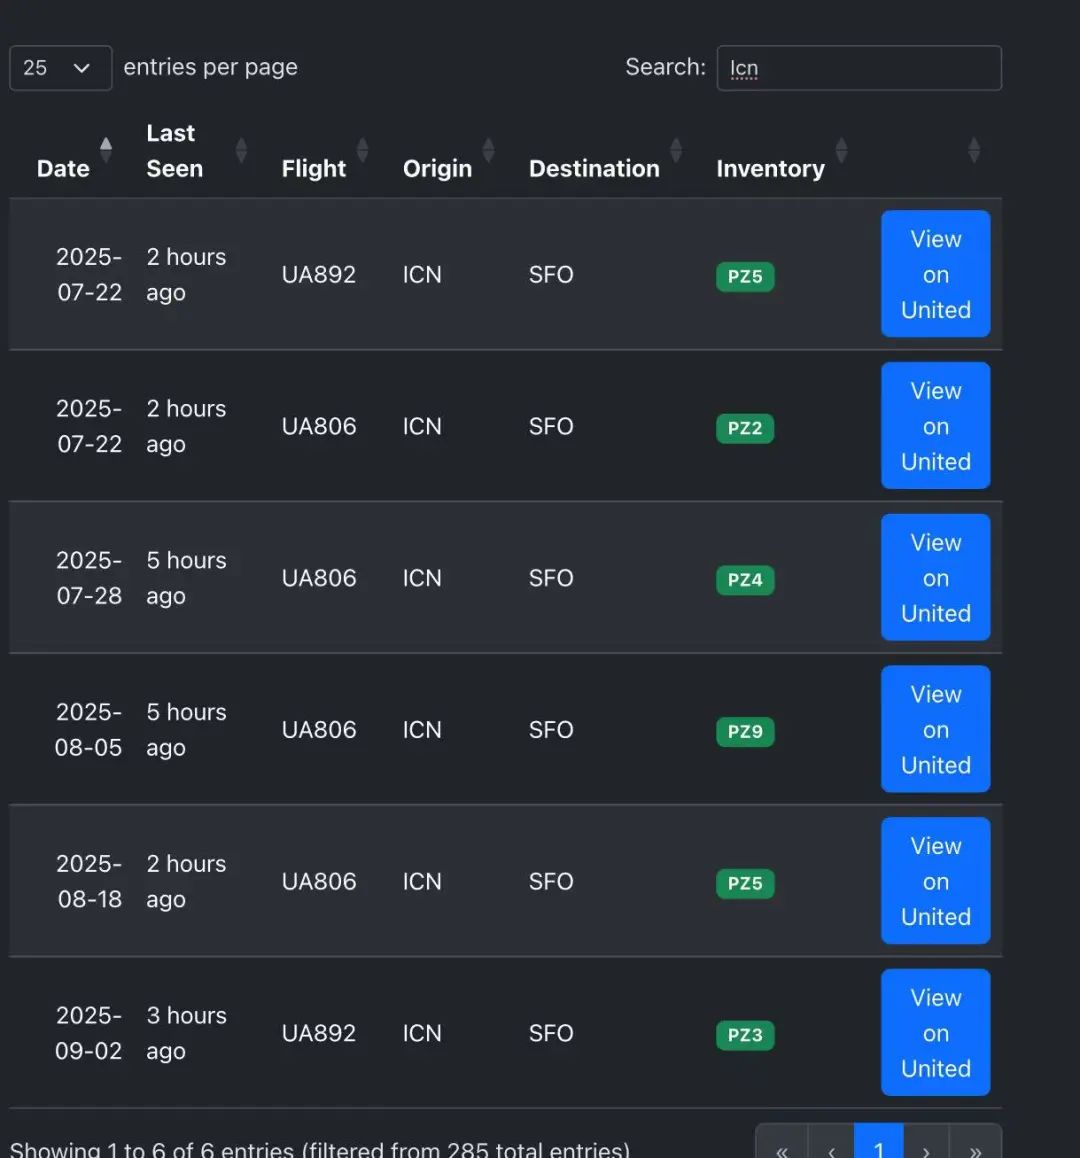View UA806 August 5 flight on United
Viewport: 1080px width, 1158px height.
click(935, 730)
